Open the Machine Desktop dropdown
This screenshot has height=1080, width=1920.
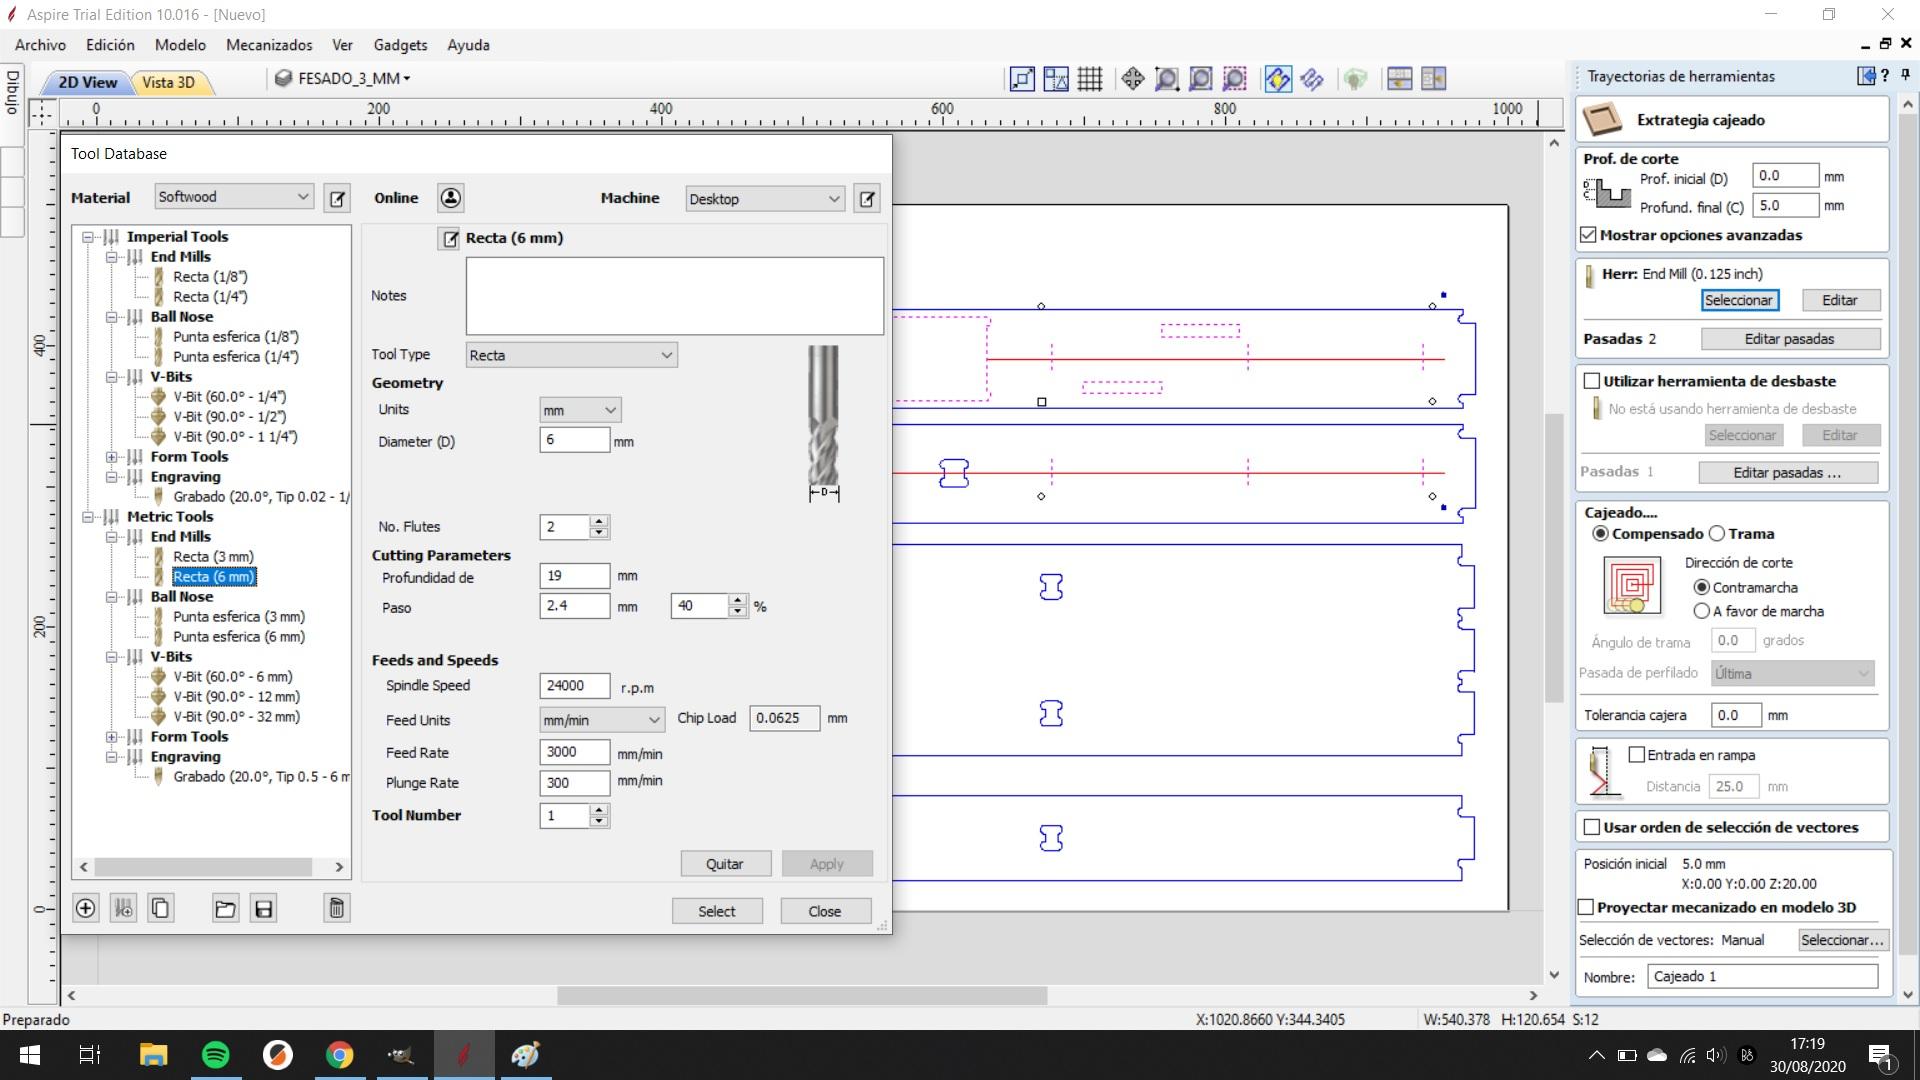coord(765,199)
